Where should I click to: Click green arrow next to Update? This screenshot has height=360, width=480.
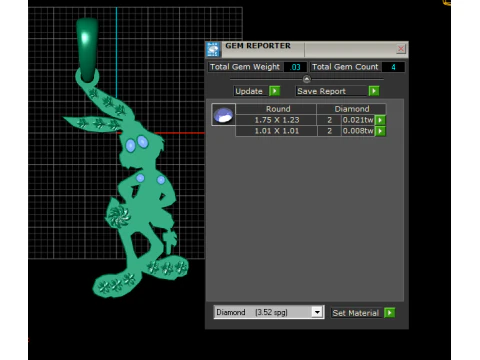274,91
